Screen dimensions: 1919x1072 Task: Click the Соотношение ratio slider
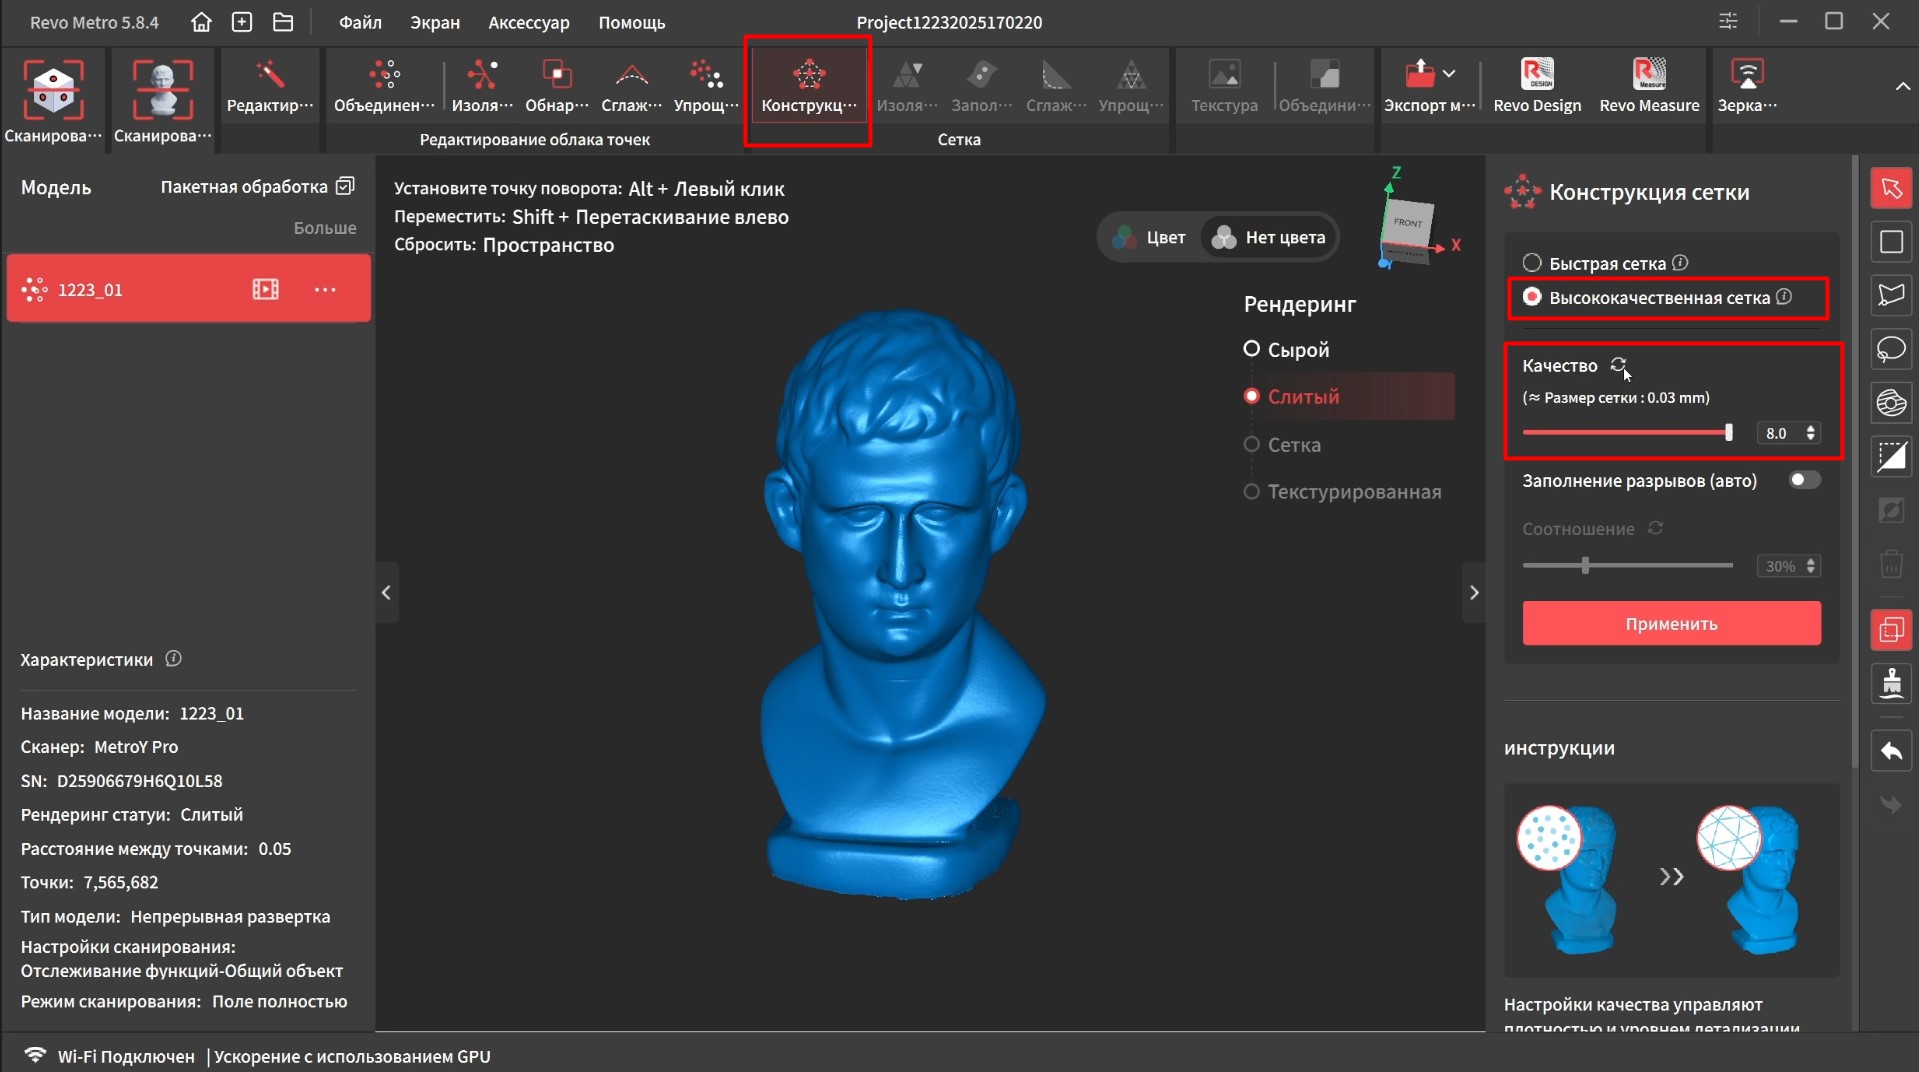1627,566
